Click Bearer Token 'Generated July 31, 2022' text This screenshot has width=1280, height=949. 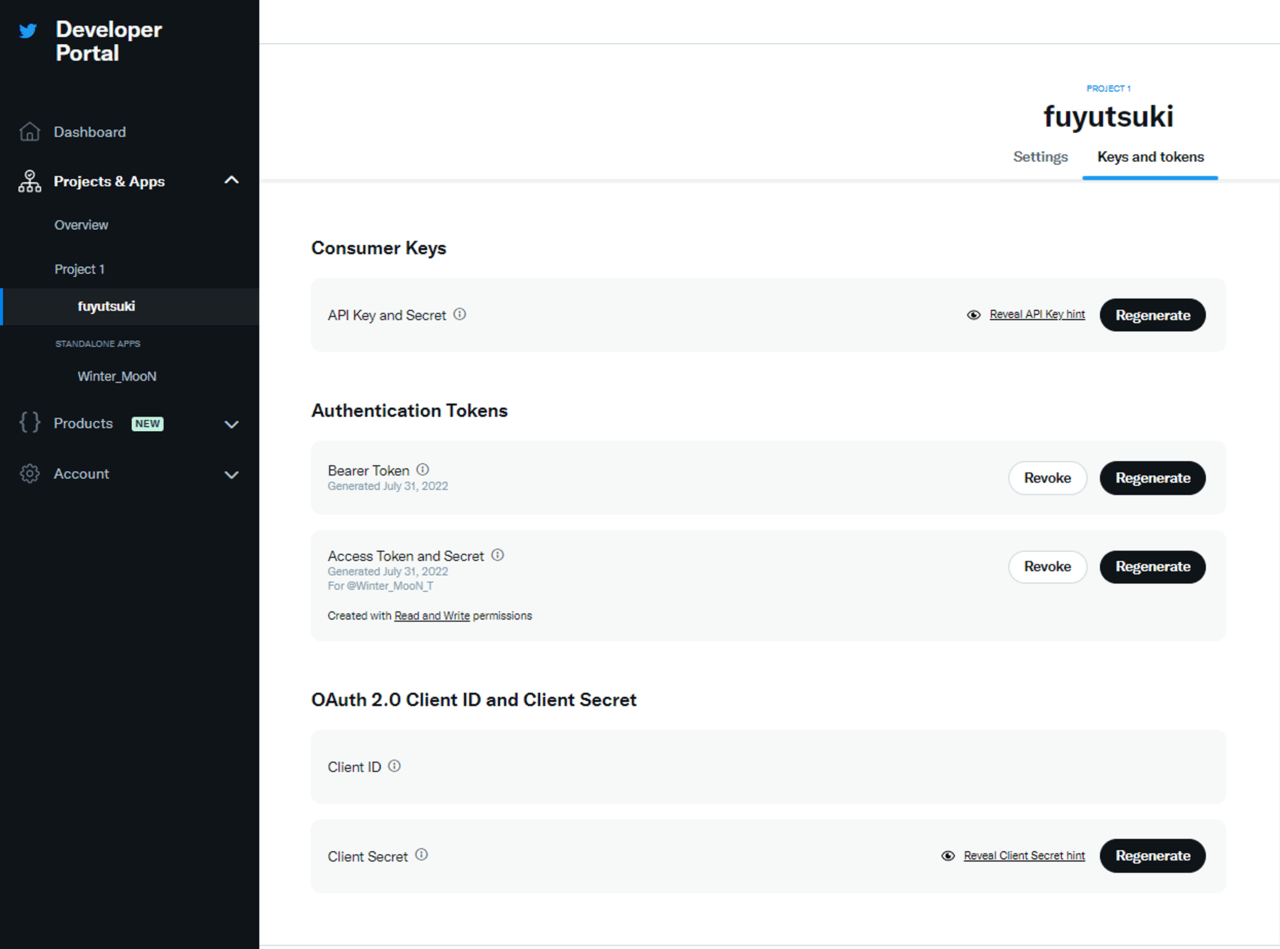tap(388, 486)
